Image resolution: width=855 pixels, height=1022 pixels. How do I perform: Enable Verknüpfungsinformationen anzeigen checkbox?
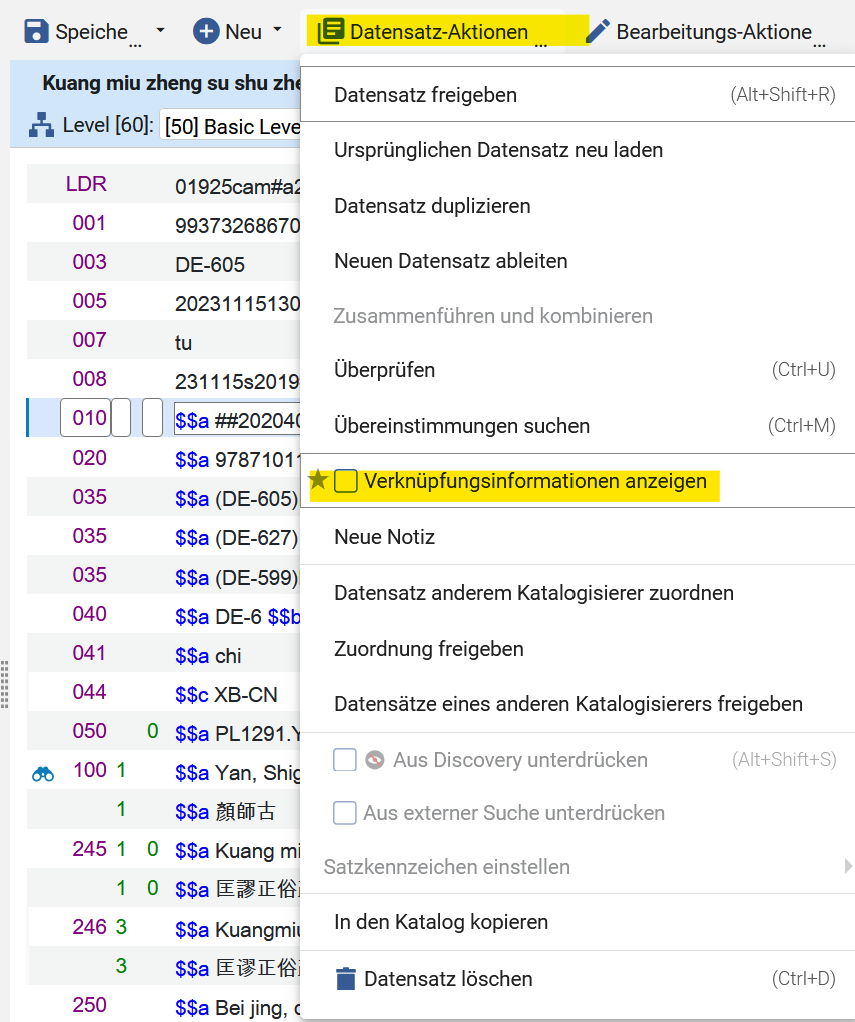tap(345, 481)
